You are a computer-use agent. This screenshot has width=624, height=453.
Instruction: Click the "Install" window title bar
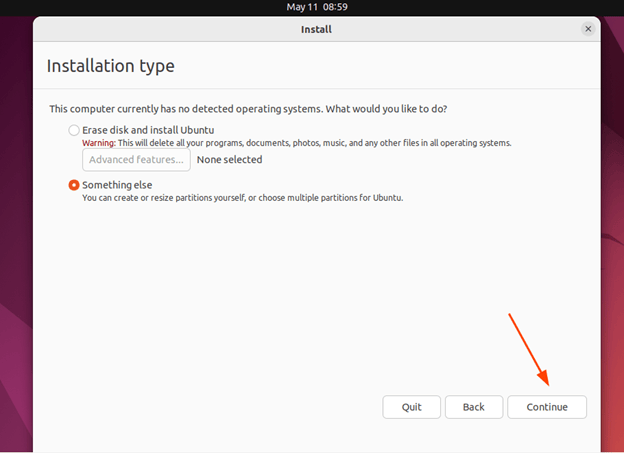click(316, 29)
